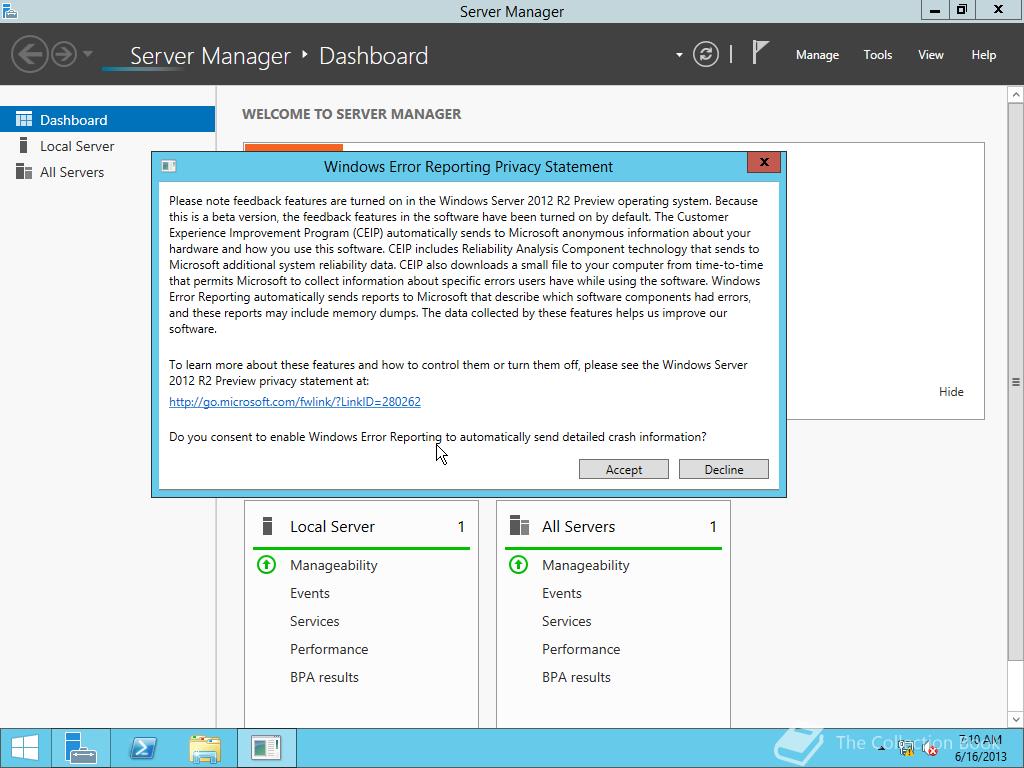Click the taskbar date 6/16/2013
This screenshot has width=1024, height=768.
981,757
